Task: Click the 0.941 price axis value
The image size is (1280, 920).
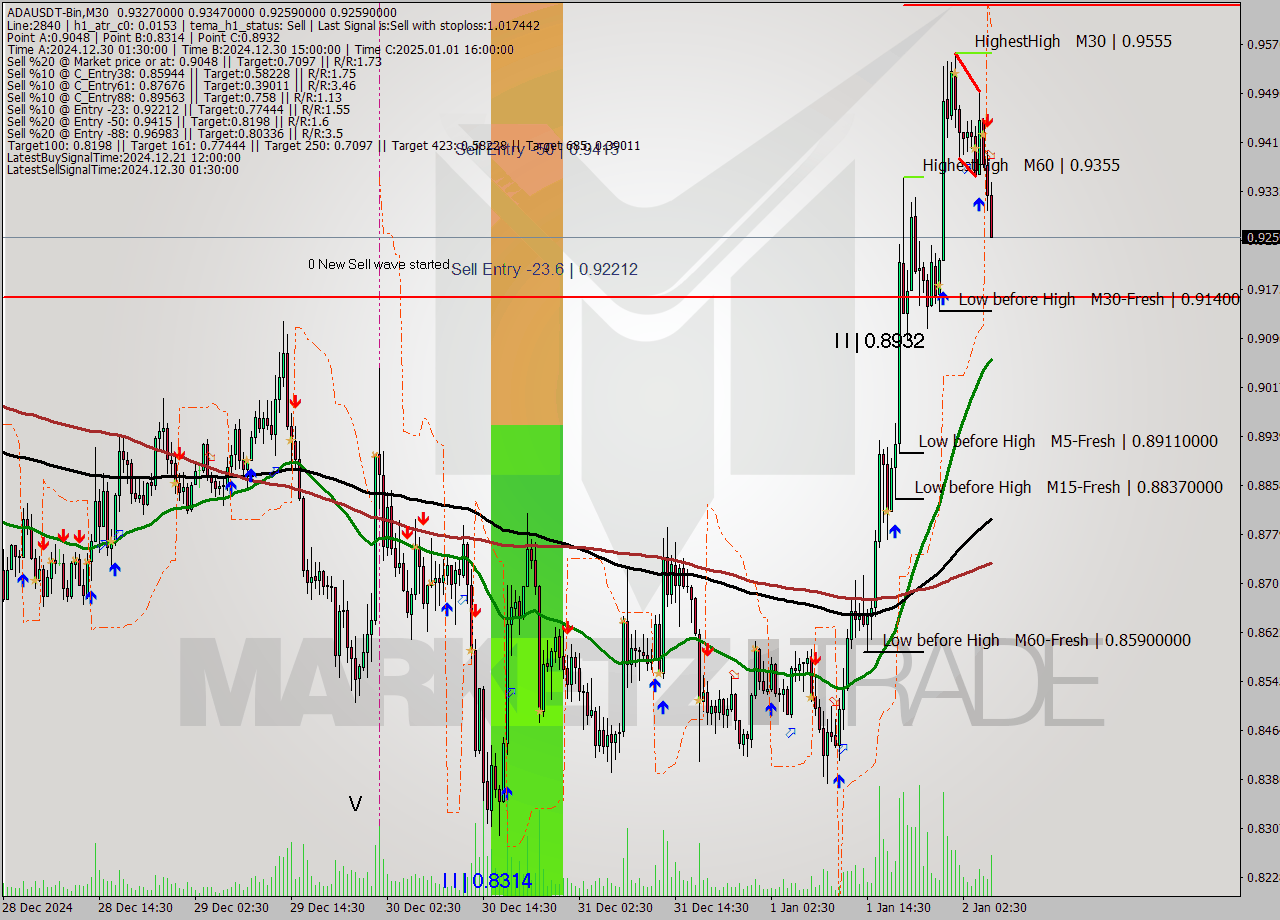Action: point(1261,142)
